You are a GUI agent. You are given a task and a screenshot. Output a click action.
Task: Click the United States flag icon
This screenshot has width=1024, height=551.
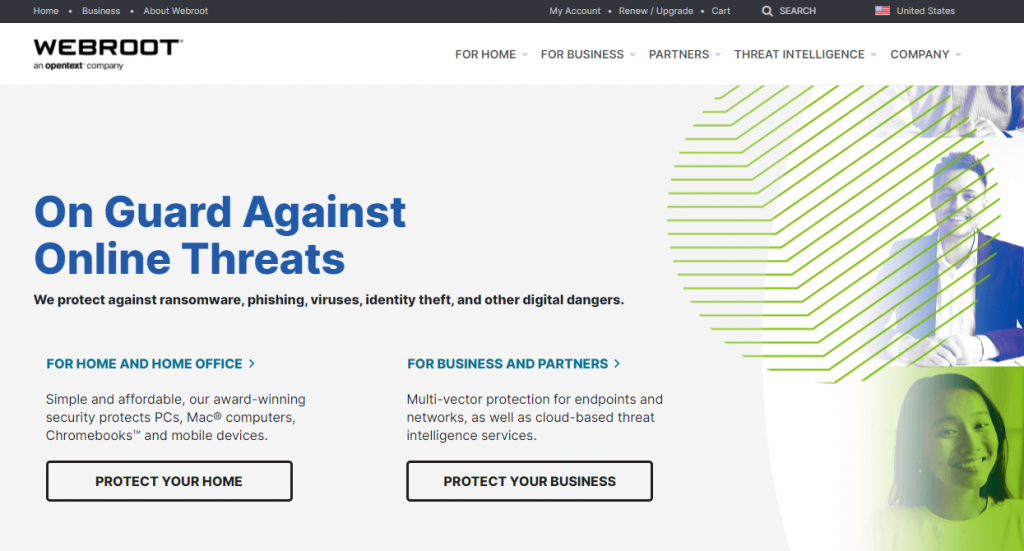point(882,10)
